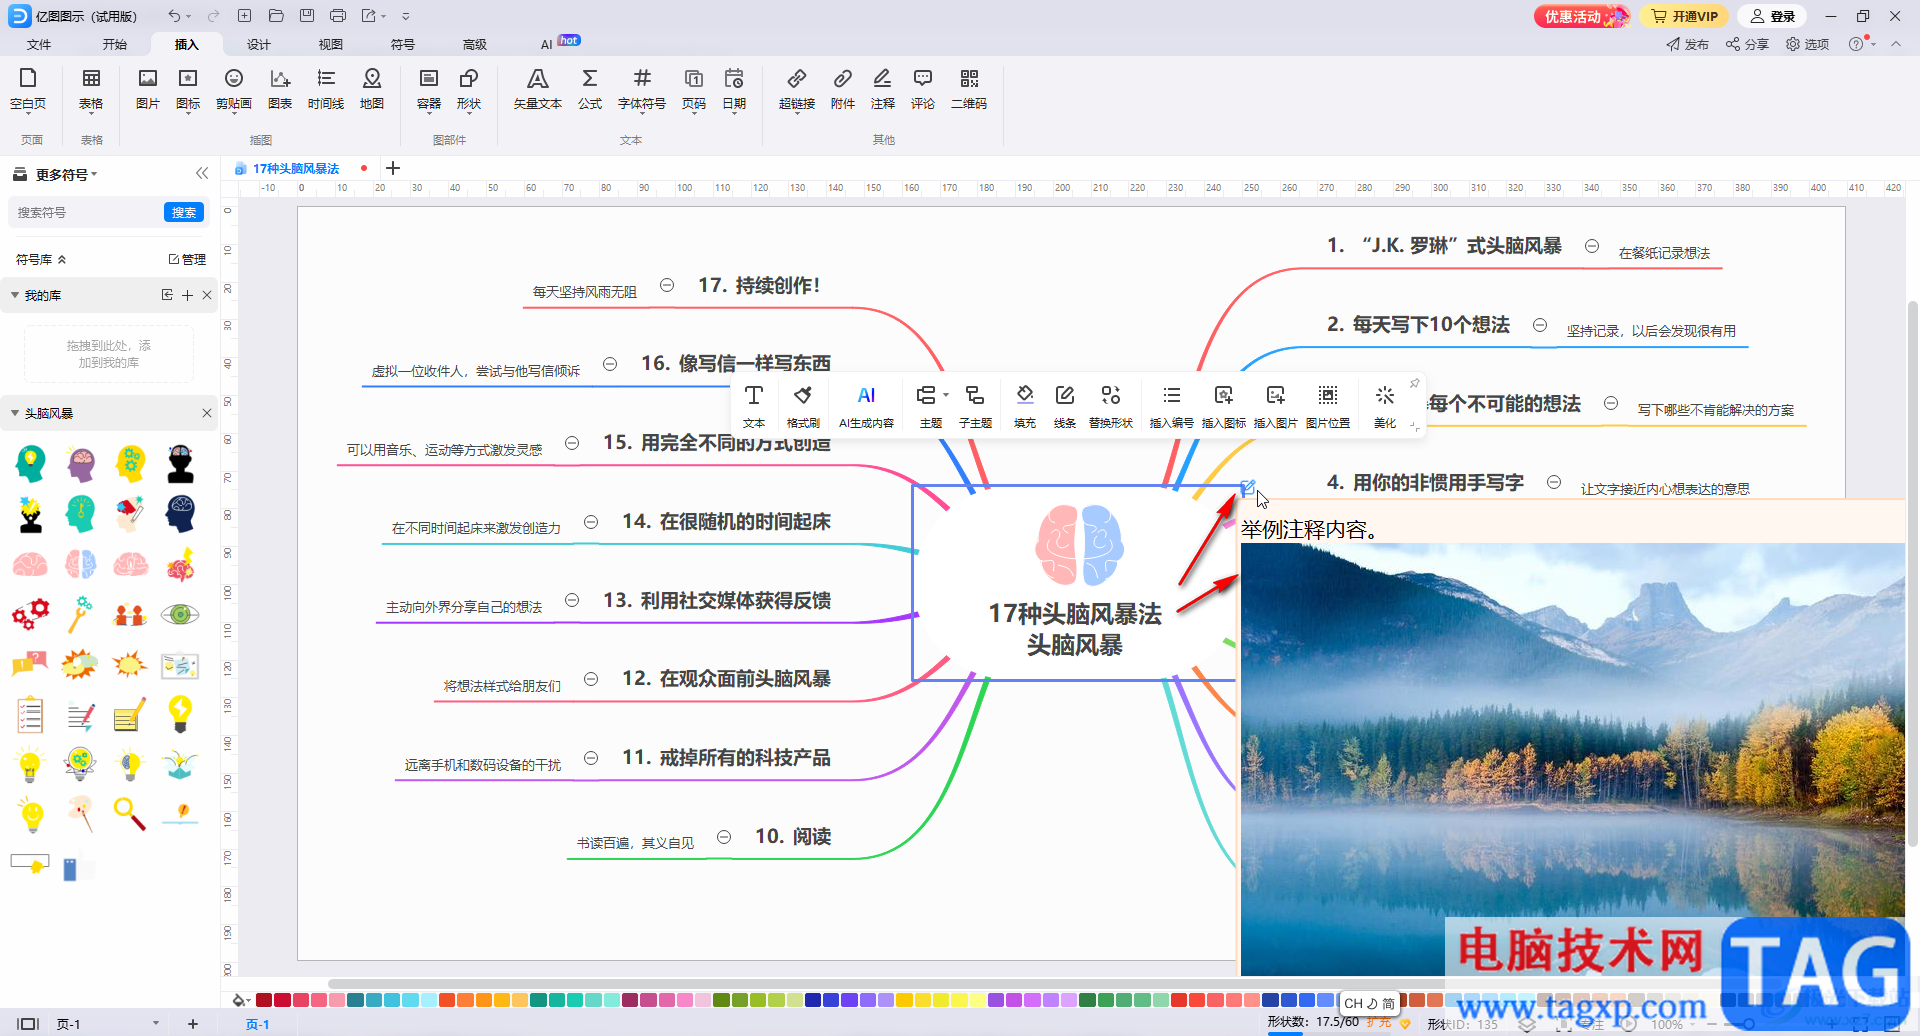Open the font symbol (字体符号) tool

pos(642,88)
